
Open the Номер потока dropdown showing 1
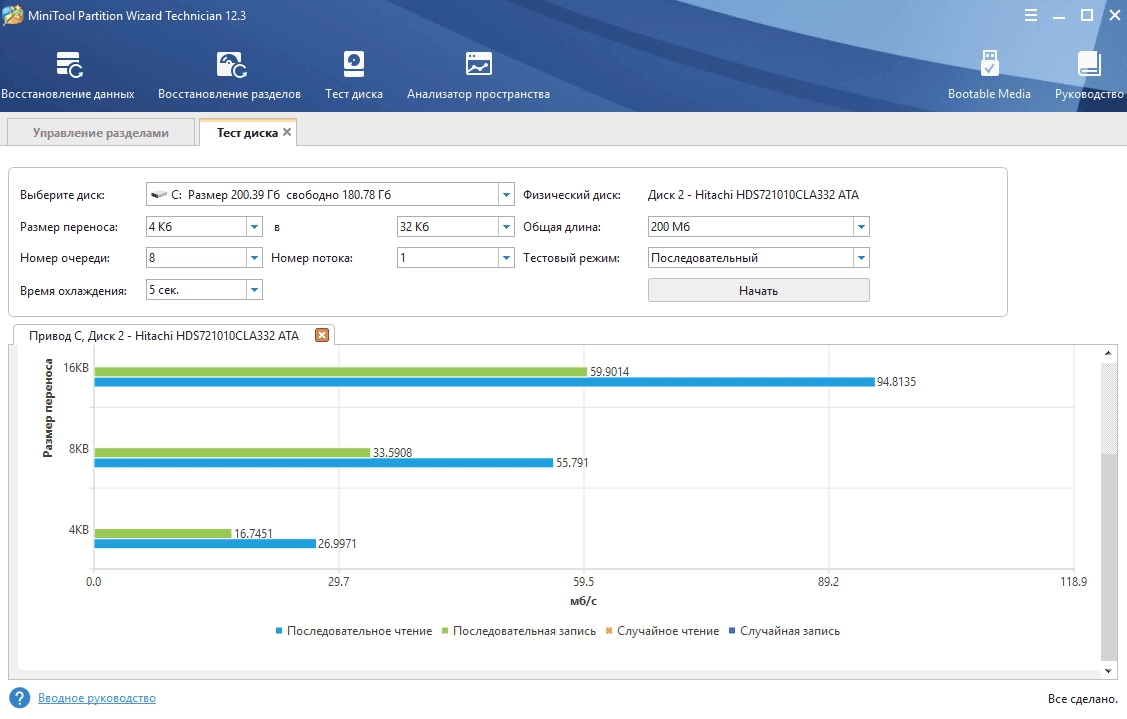506,257
